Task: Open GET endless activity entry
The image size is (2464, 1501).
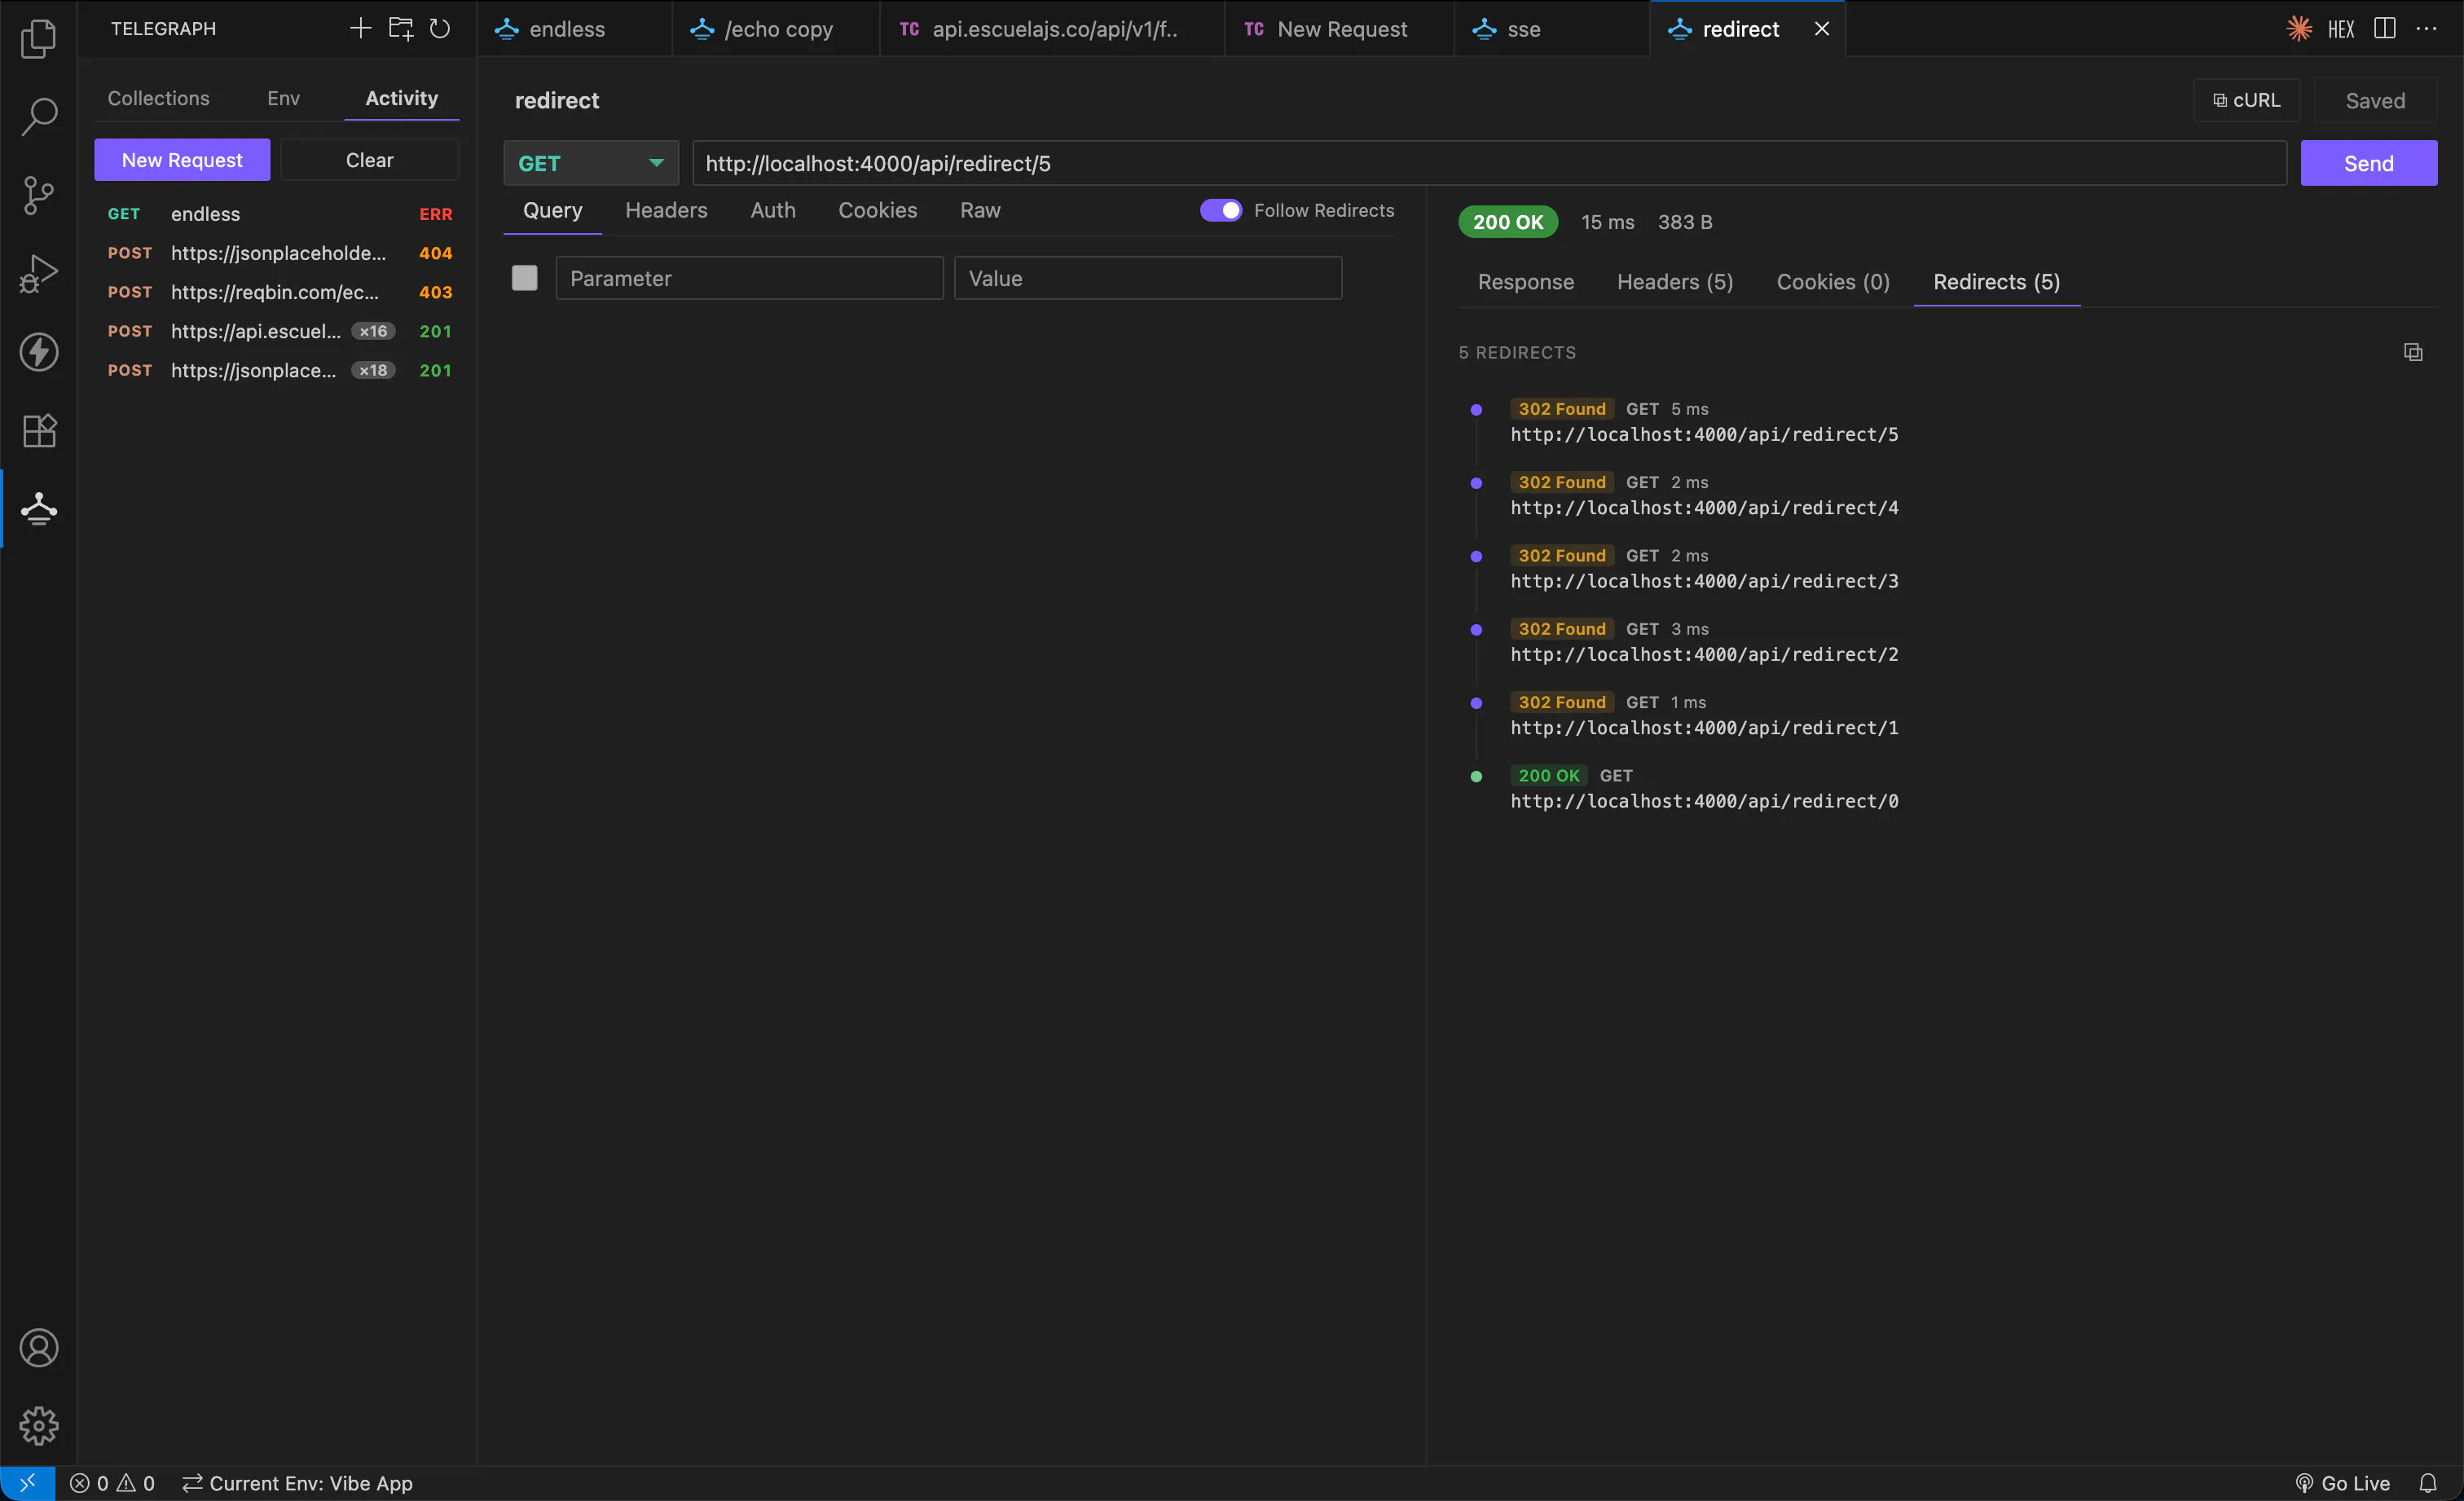Action: [279, 214]
